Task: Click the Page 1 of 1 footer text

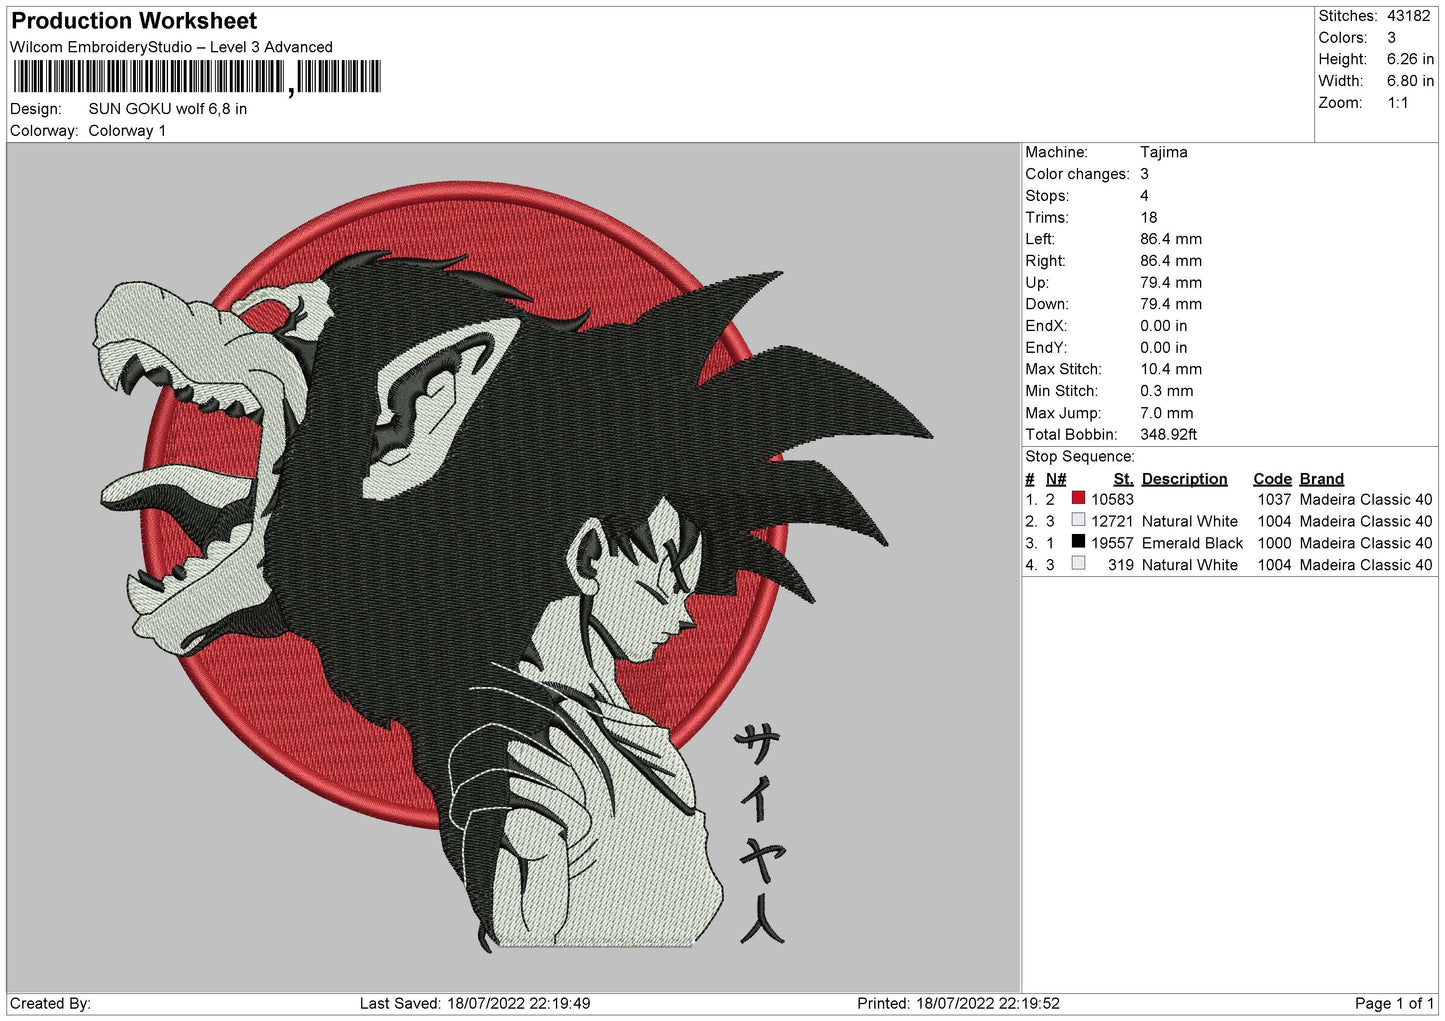Action: [1394, 1003]
